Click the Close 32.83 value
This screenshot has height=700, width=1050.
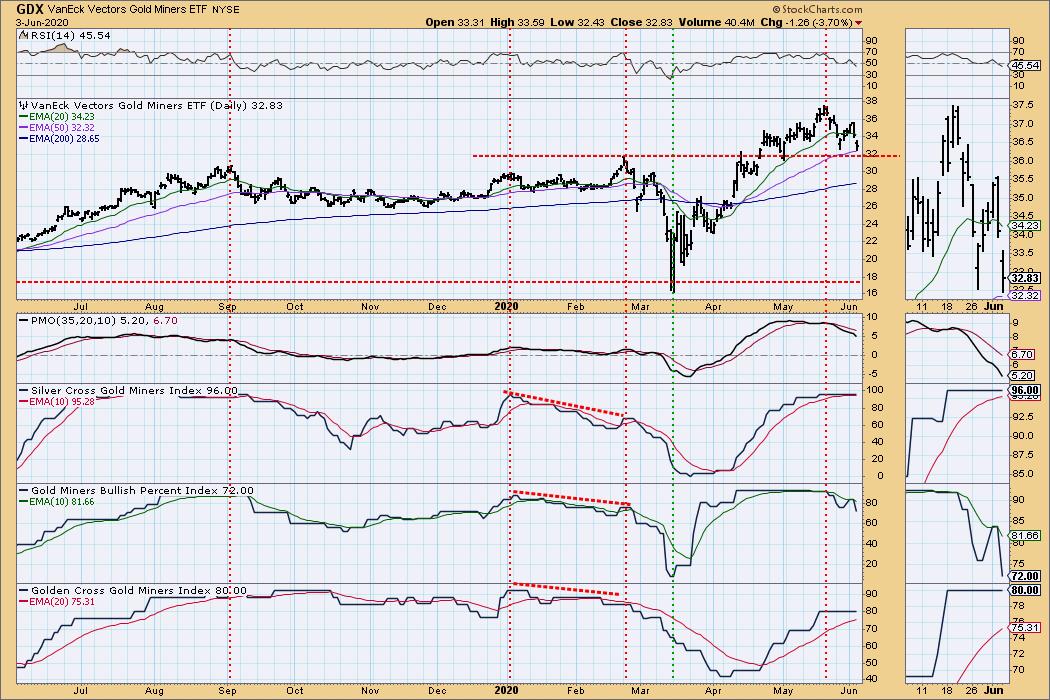(641, 22)
